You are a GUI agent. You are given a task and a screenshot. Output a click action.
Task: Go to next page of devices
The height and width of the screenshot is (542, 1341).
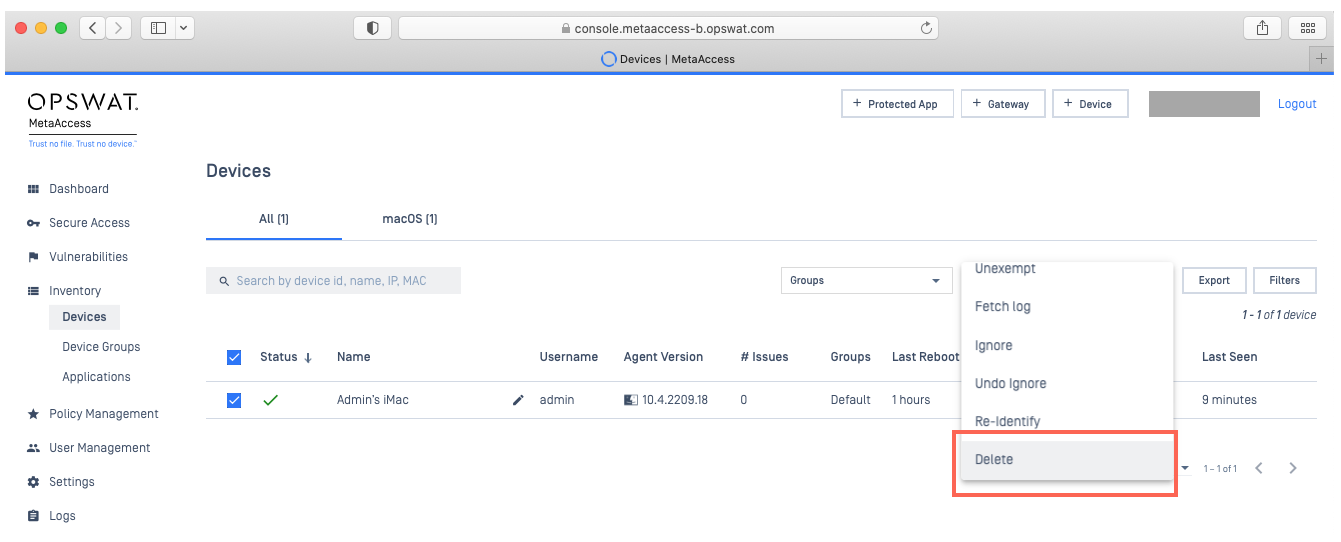(1293, 468)
